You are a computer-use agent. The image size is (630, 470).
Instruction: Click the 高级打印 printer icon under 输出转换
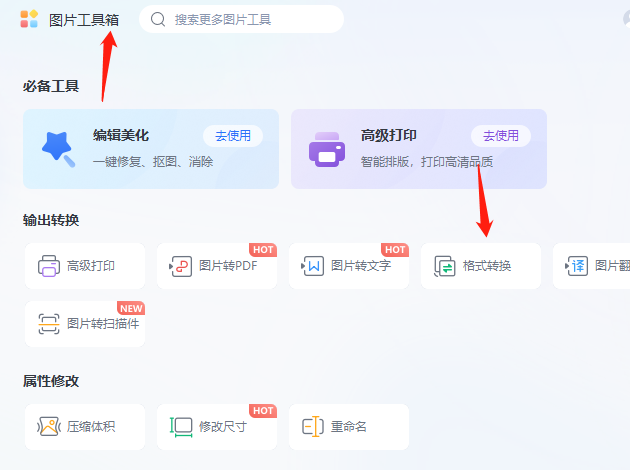(x=49, y=266)
